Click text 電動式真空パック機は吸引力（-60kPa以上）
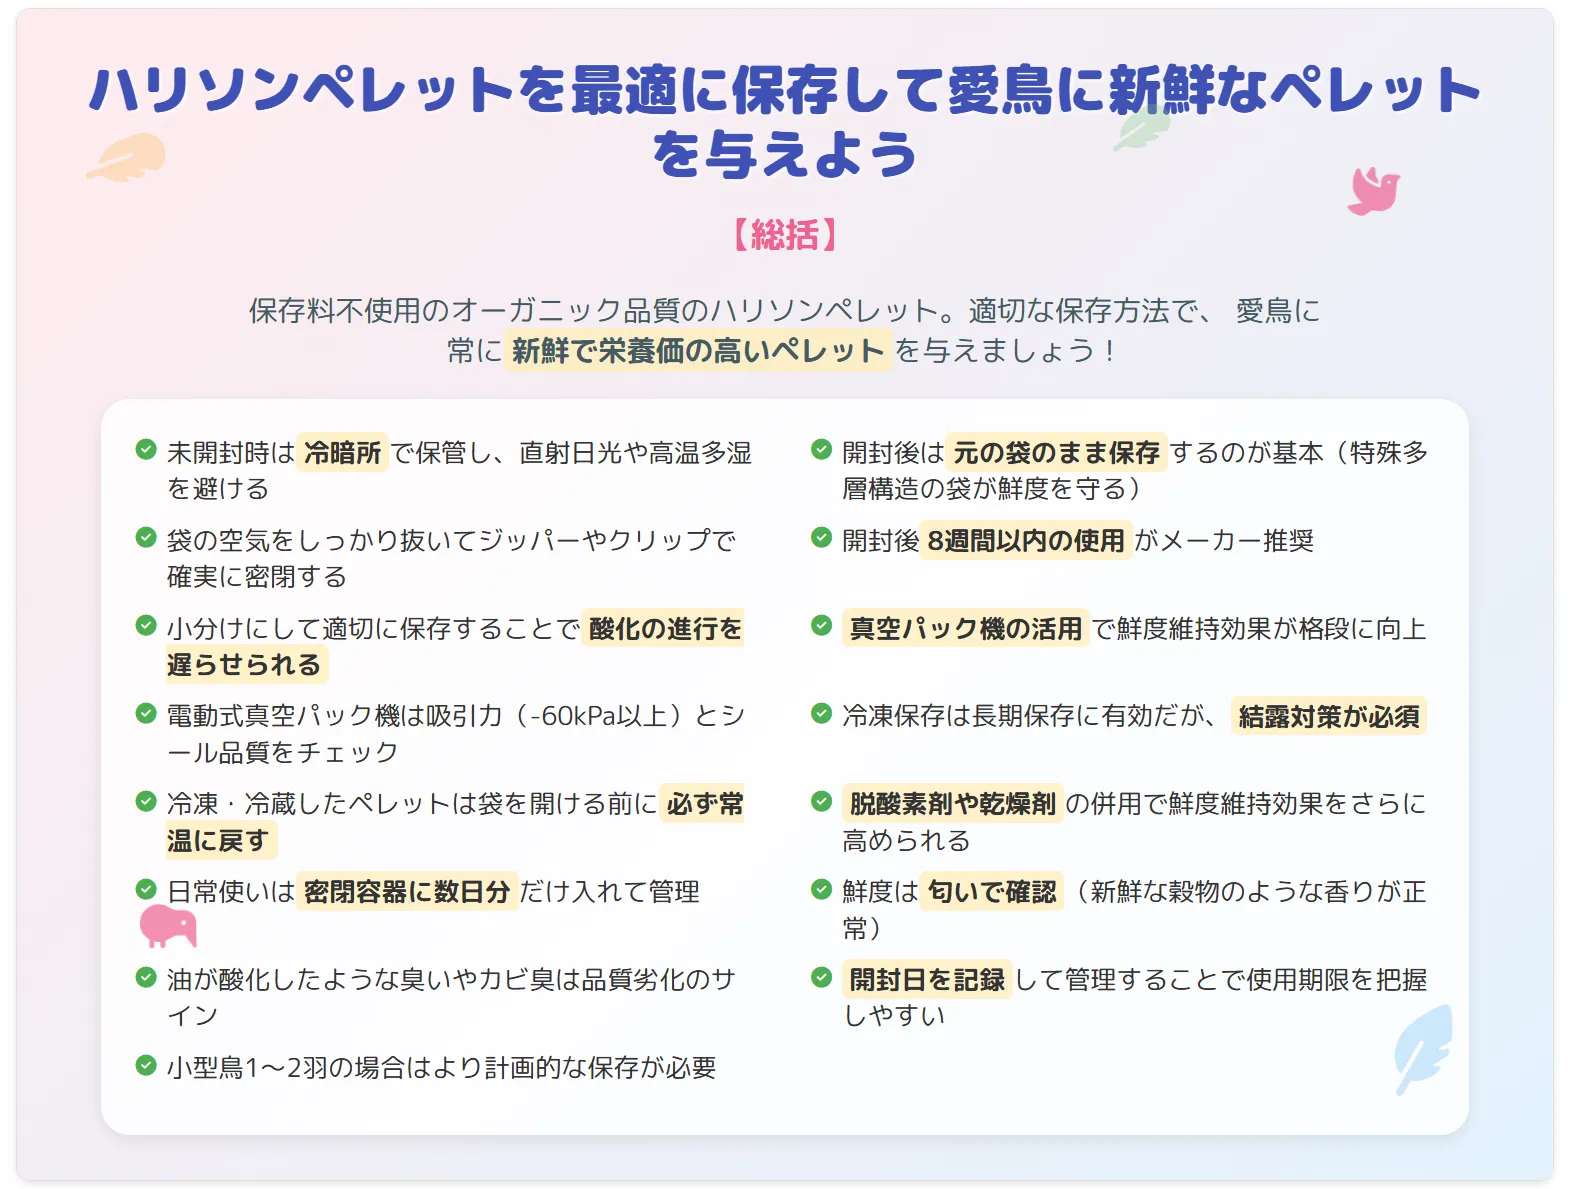This screenshot has width=1573, height=1189. (x=429, y=716)
